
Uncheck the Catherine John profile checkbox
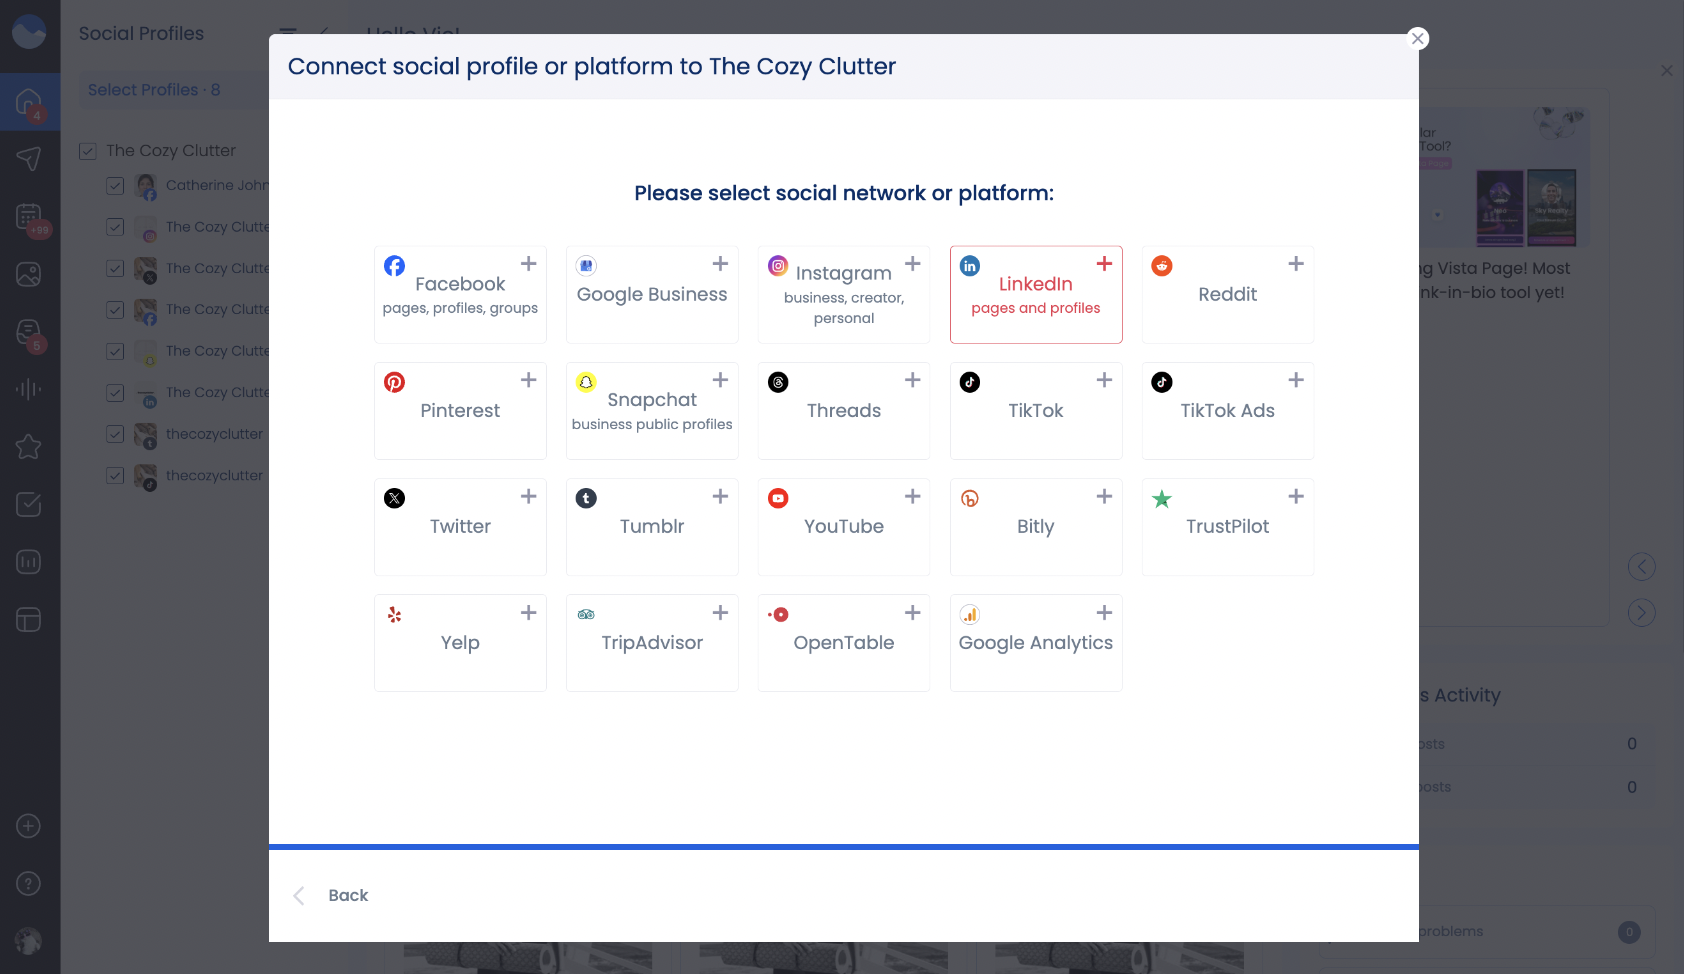115,186
